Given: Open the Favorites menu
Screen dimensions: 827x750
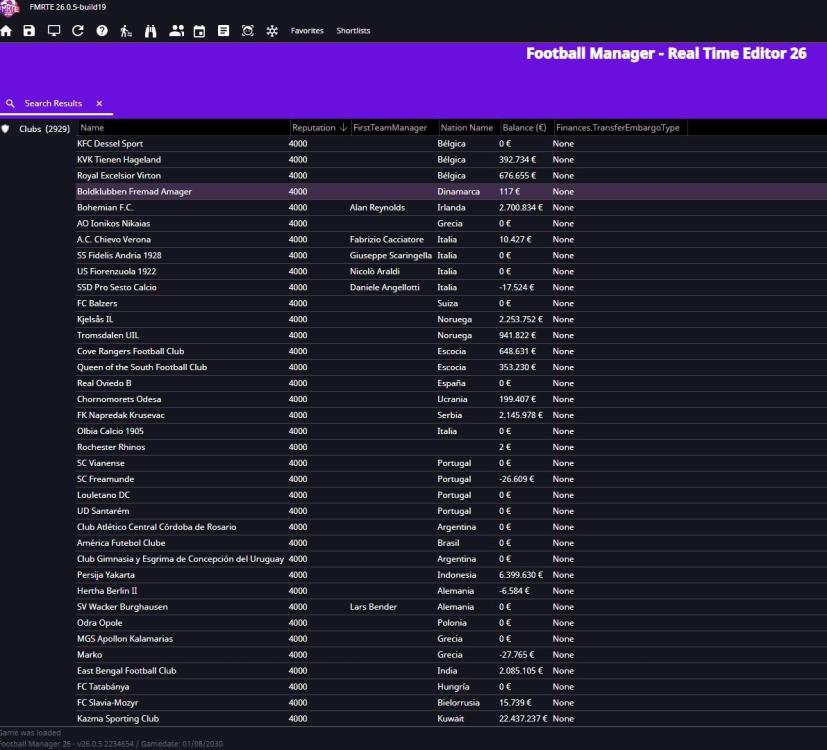Looking at the screenshot, I should (x=307, y=31).
